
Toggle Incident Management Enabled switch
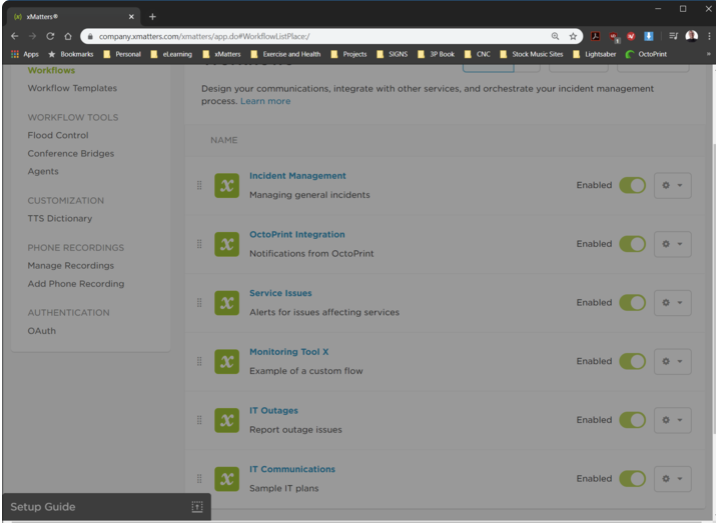coord(632,185)
